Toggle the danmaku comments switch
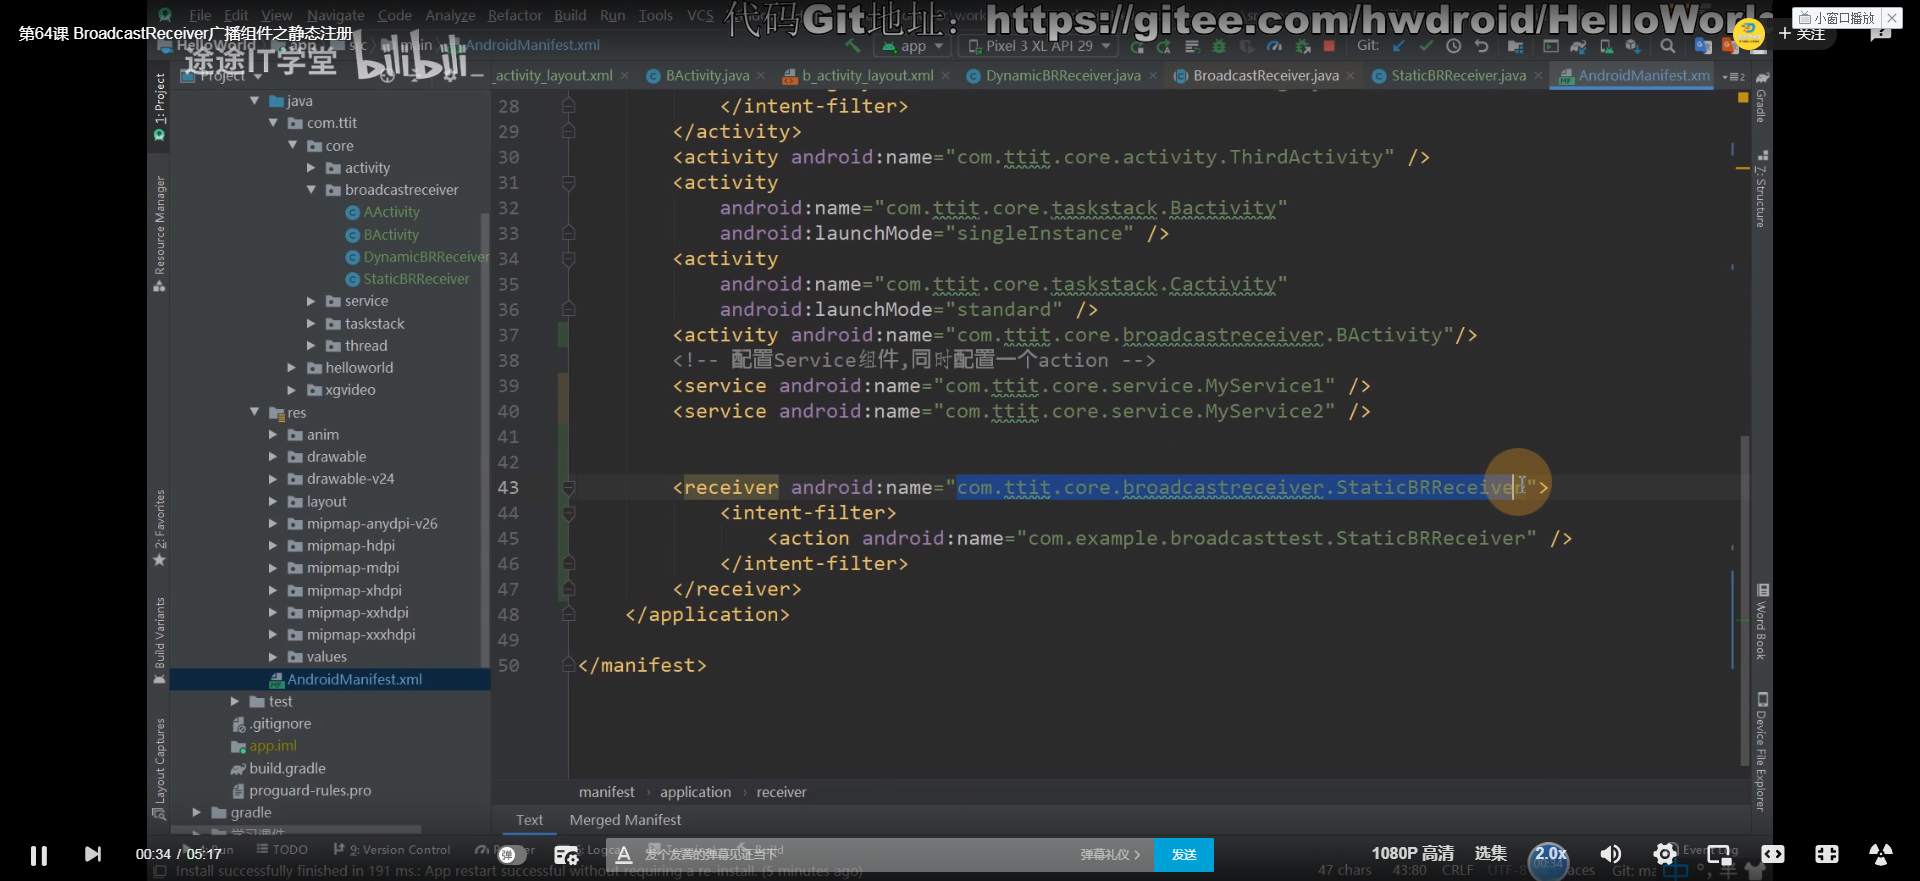 (x=512, y=855)
